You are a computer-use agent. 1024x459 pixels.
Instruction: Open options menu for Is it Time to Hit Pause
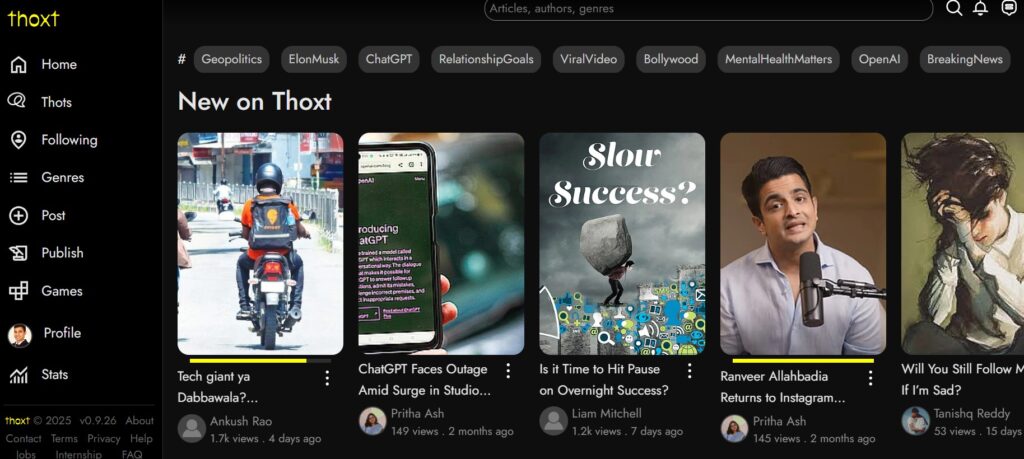coord(689,371)
